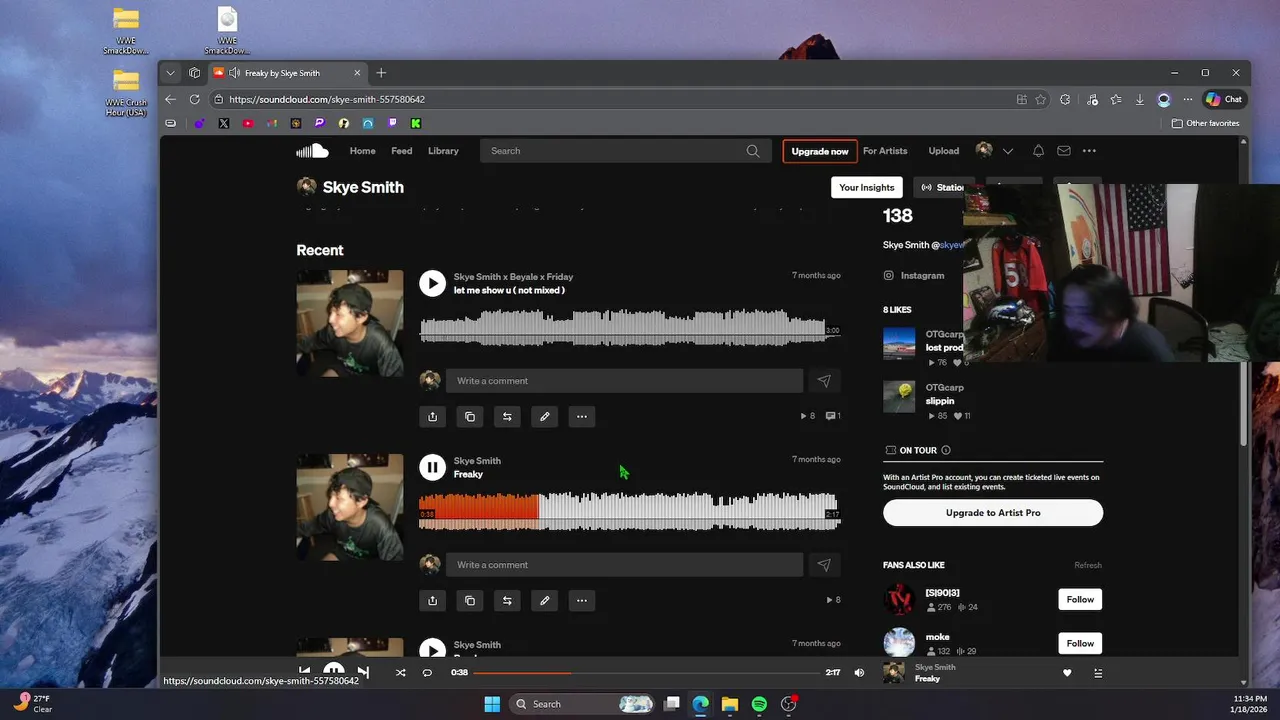
Task: Pause the Freaky track in the list
Action: [432, 467]
